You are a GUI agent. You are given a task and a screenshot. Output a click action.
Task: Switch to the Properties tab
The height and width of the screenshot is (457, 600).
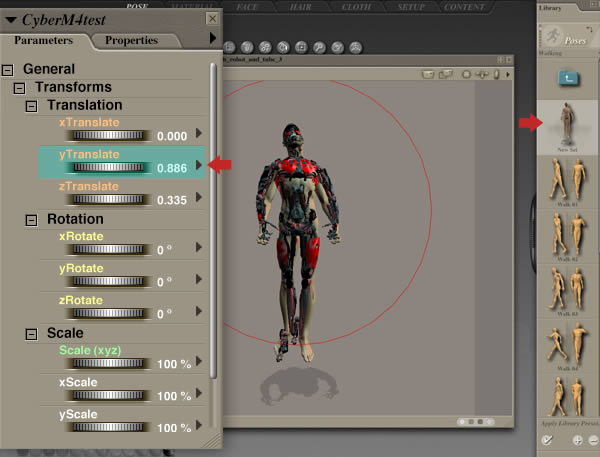[131, 40]
